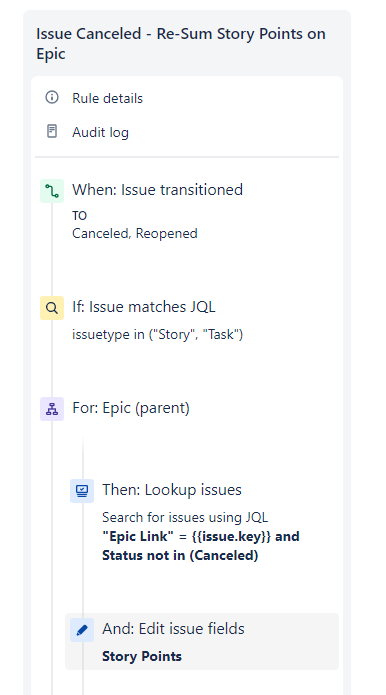Click the Audit log document icon
This screenshot has width=386, height=695.
52,132
